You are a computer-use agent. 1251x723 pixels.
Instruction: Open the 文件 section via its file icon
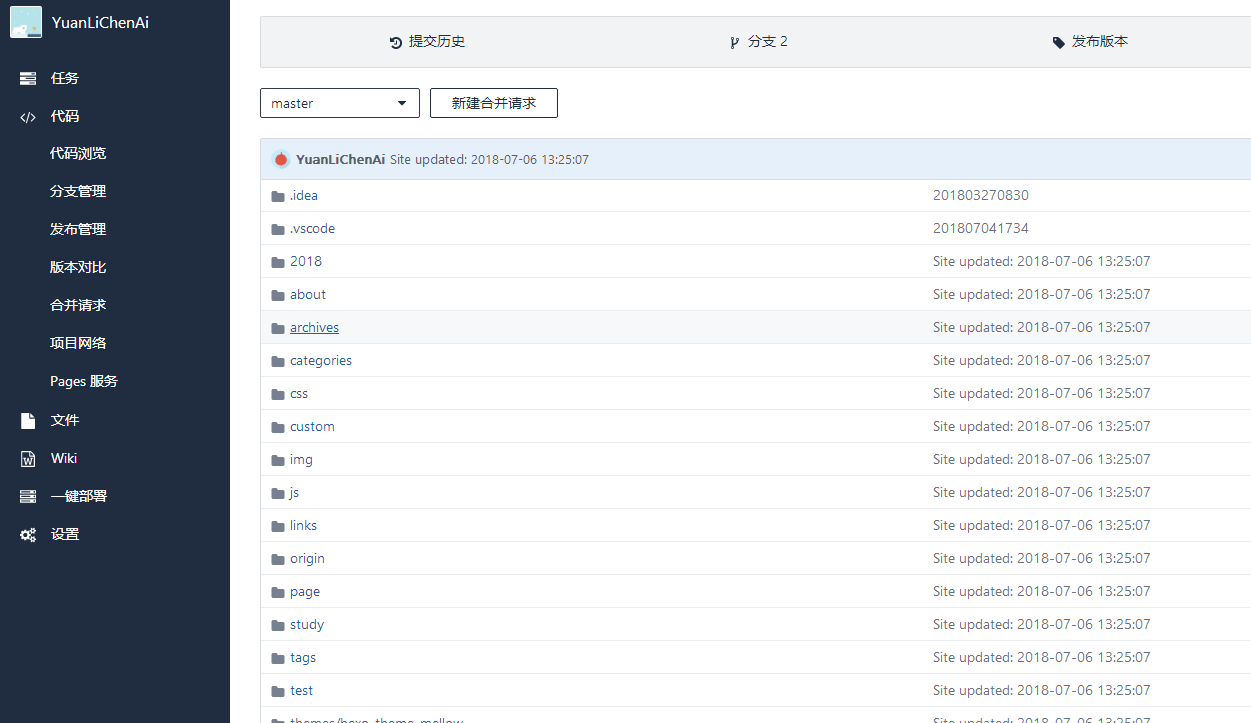(x=27, y=420)
